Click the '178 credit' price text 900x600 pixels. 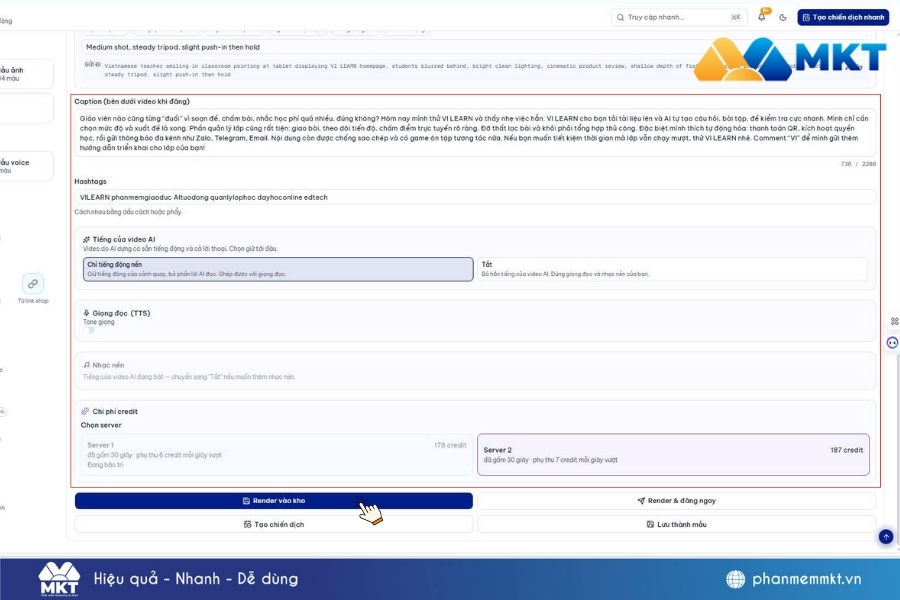450,445
